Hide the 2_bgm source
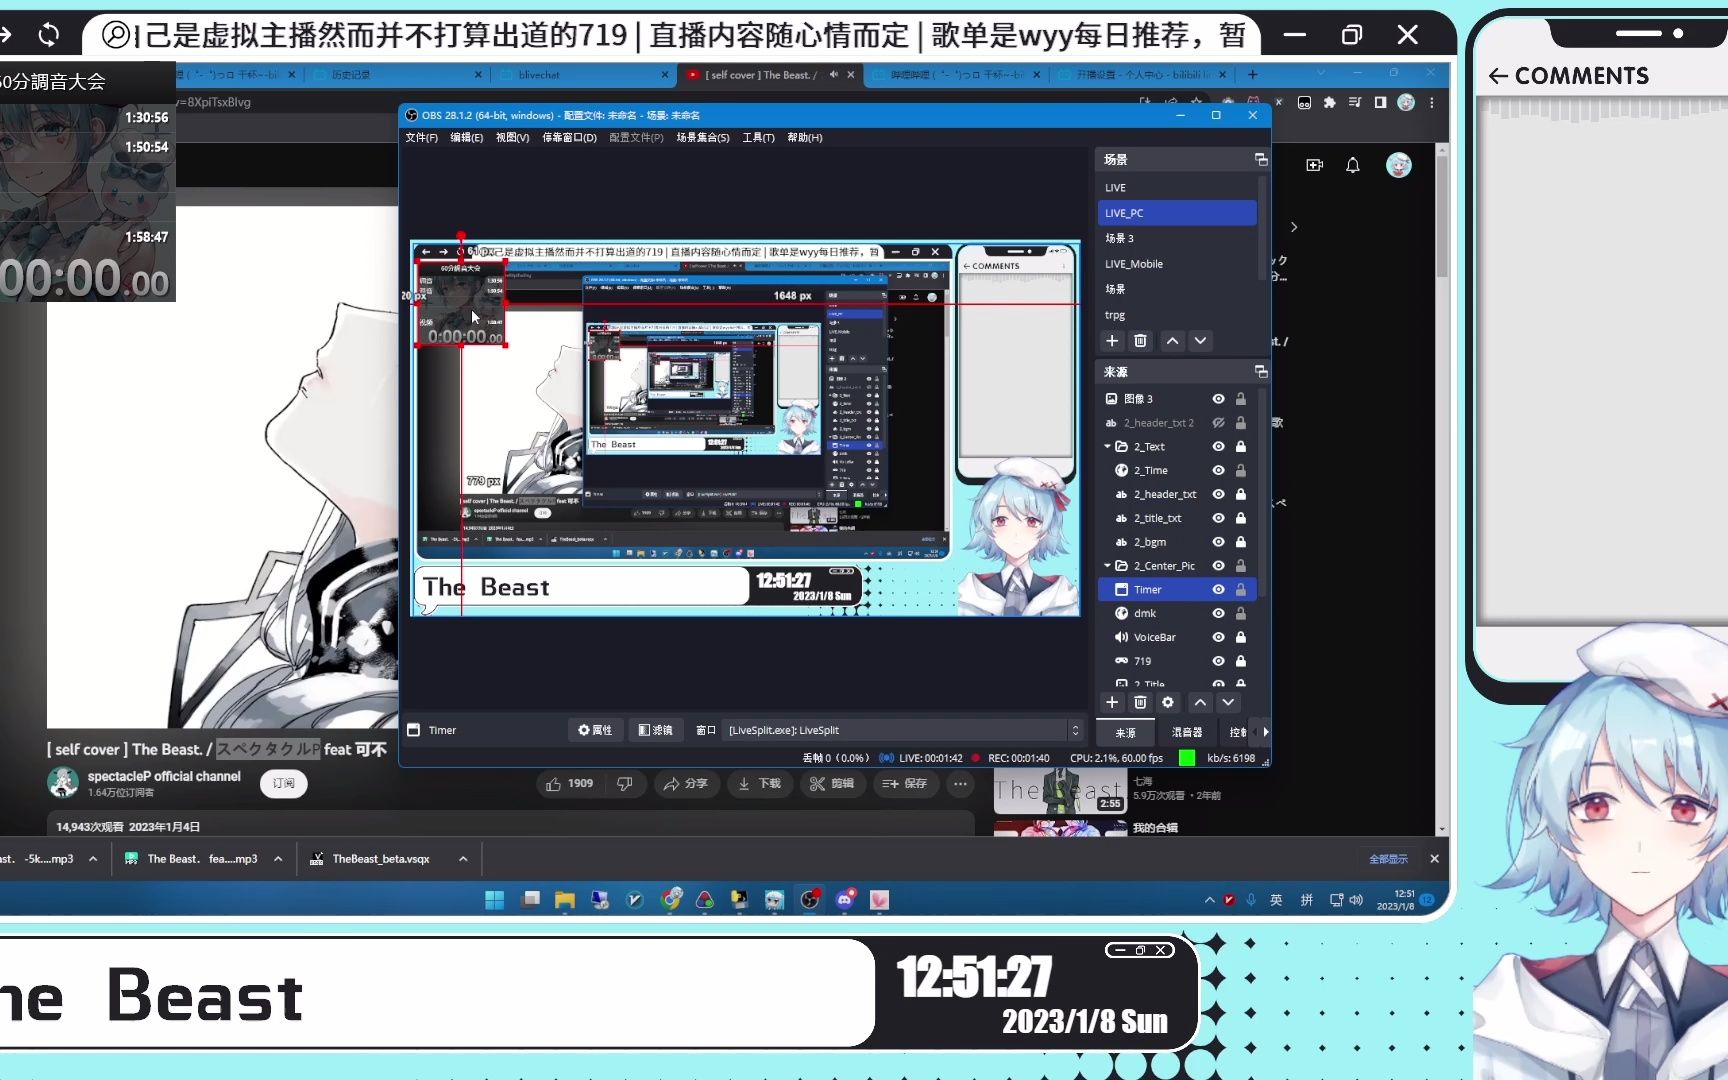1728x1080 pixels. 1218,542
